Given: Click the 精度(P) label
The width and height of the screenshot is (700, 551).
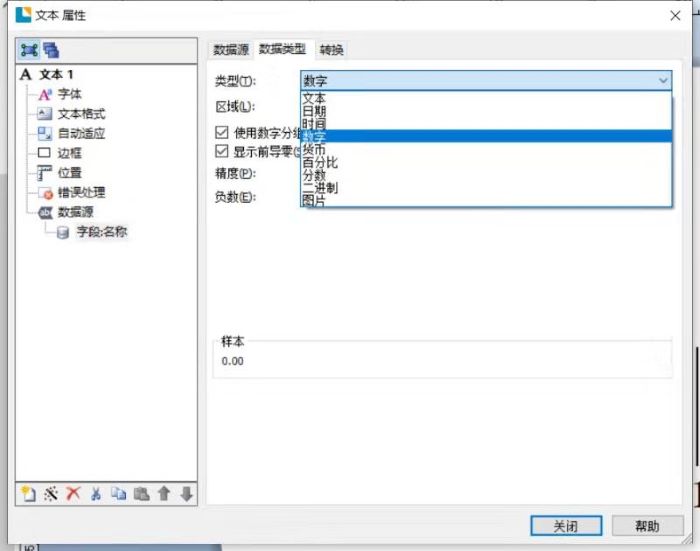Looking at the screenshot, I should (x=235, y=173).
